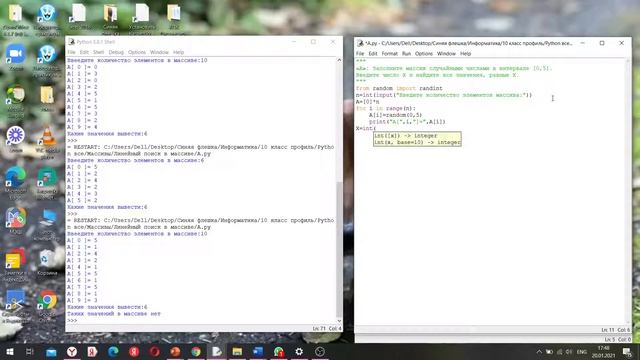640x360 pixels.
Task: Click the 'A=[0]*n' line in editor
Action: (x=367, y=102)
